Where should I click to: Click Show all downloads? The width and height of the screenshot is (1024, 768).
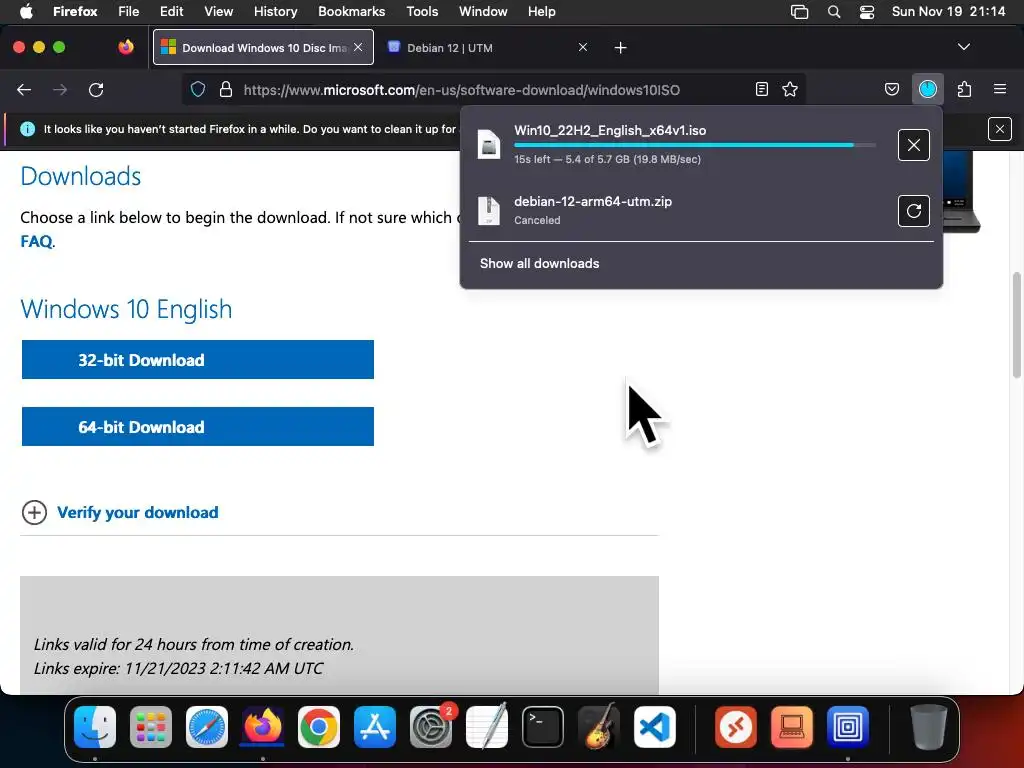539,263
